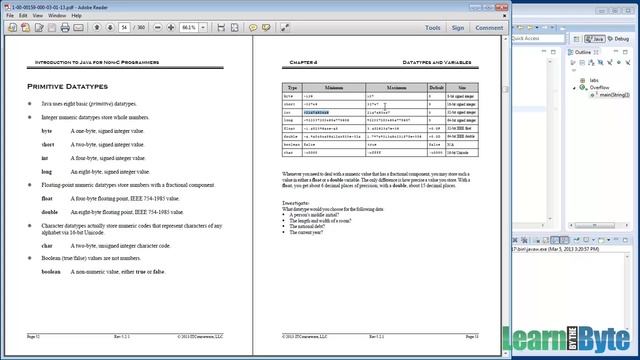Click the Read mode expand icon
This screenshot has height=360, width=640.
click(x=285, y=28)
